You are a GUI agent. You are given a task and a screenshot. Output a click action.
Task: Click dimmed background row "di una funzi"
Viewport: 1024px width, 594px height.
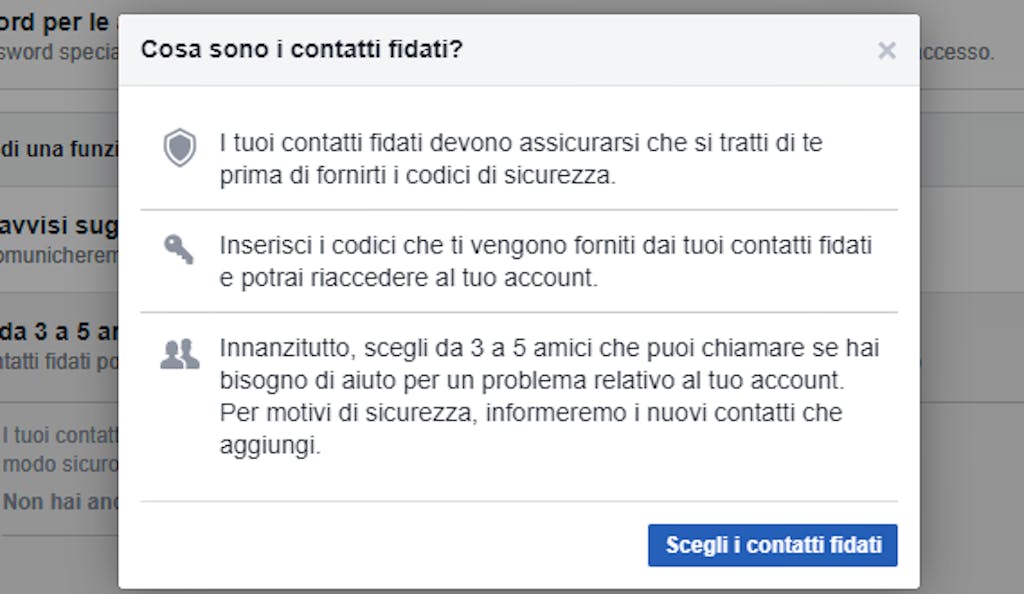click(59, 149)
